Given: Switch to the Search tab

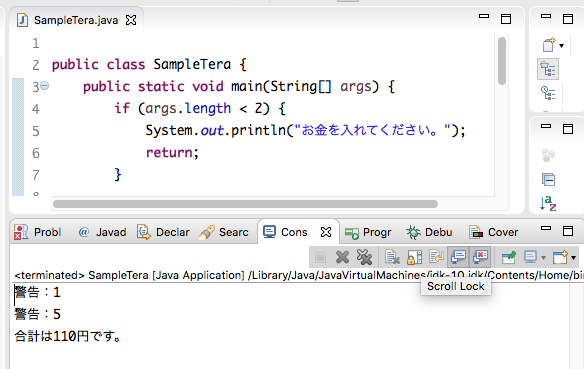Looking at the screenshot, I should 223,232.
